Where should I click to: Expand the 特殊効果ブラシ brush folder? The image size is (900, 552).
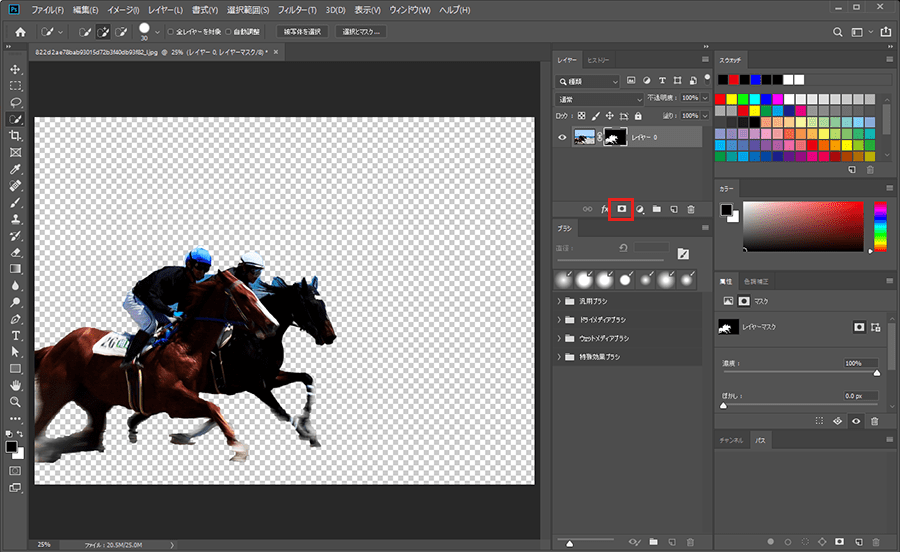[x=559, y=356]
